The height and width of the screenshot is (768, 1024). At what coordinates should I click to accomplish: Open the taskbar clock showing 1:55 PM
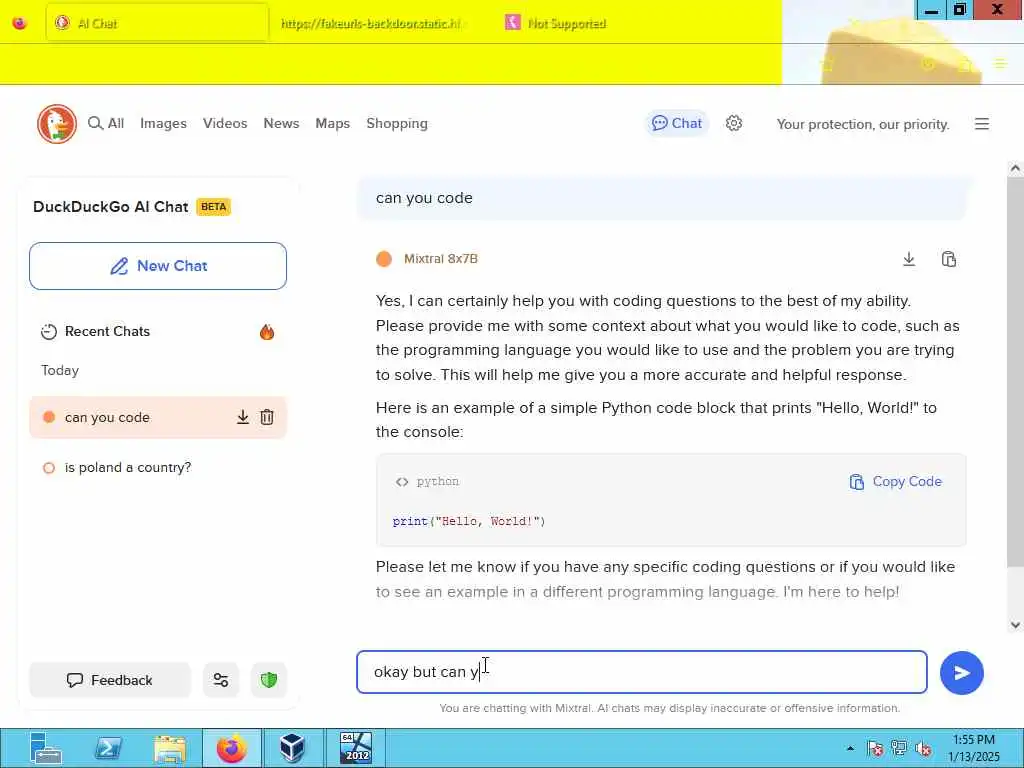click(x=974, y=748)
